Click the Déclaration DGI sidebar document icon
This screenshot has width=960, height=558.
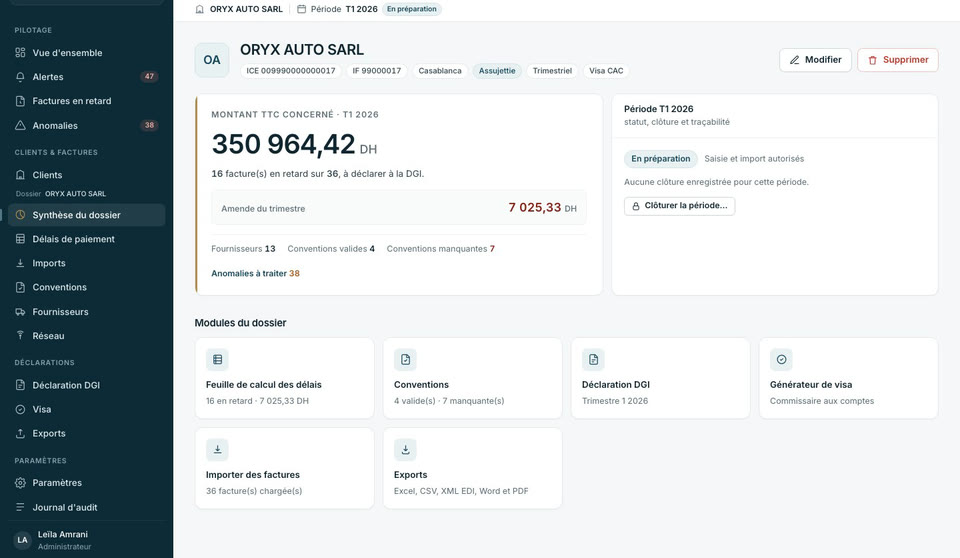[x=20, y=385]
